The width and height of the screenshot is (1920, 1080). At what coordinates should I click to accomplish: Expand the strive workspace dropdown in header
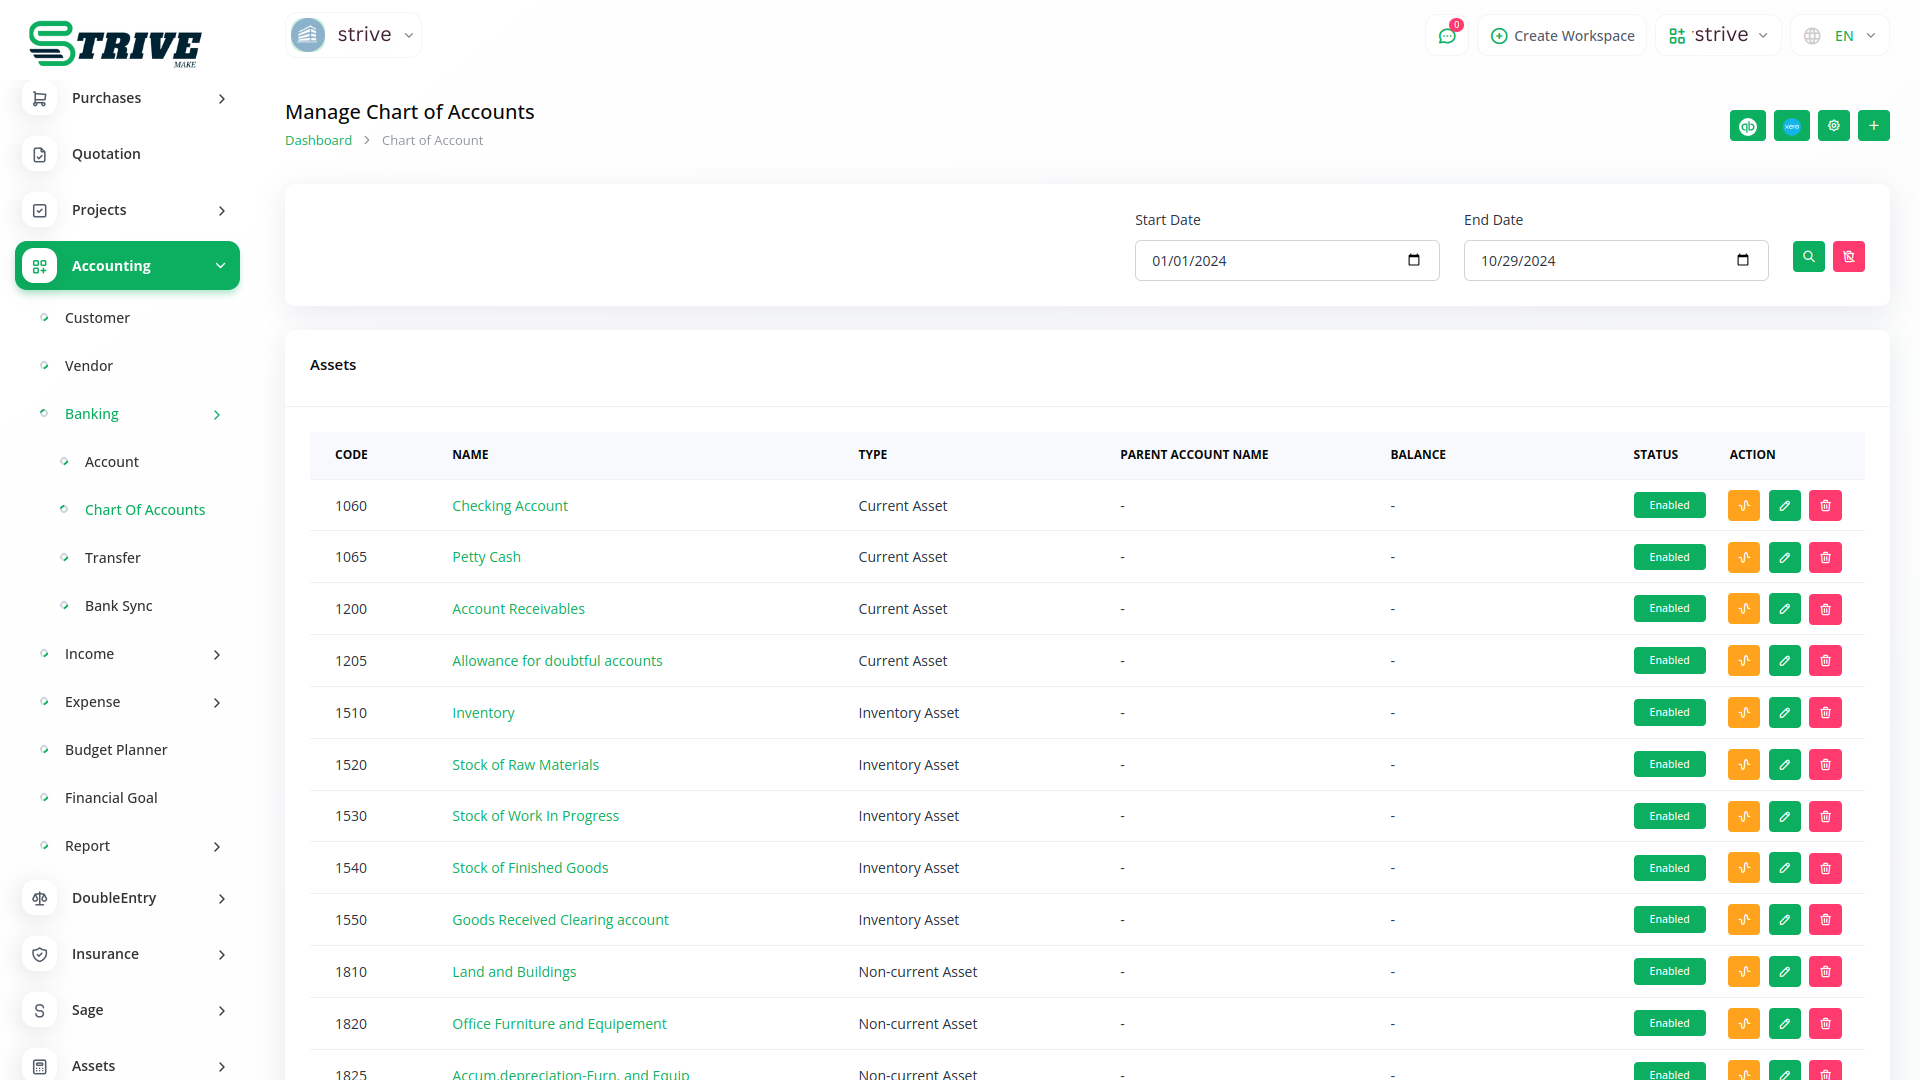pos(1718,36)
